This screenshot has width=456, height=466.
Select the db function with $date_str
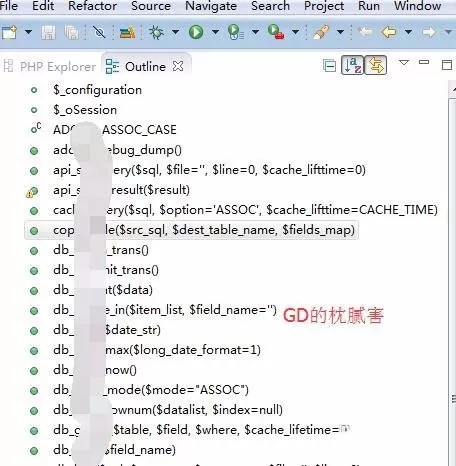coord(107,330)
